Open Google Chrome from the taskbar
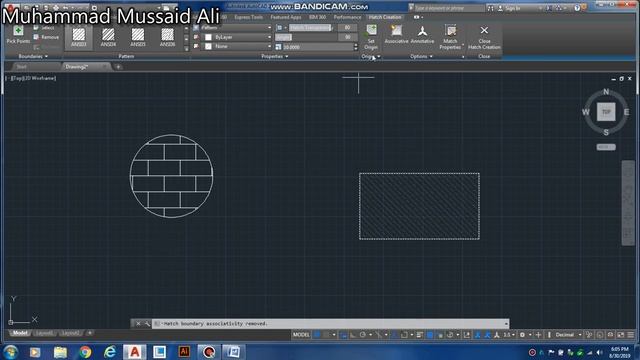This screenshot has height=360, width=640. coord(85,352)
